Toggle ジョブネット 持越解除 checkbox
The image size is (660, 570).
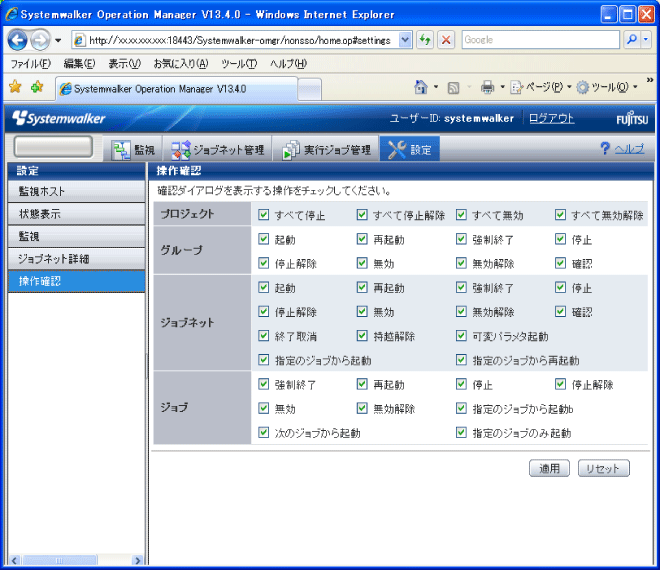[362, 336]
